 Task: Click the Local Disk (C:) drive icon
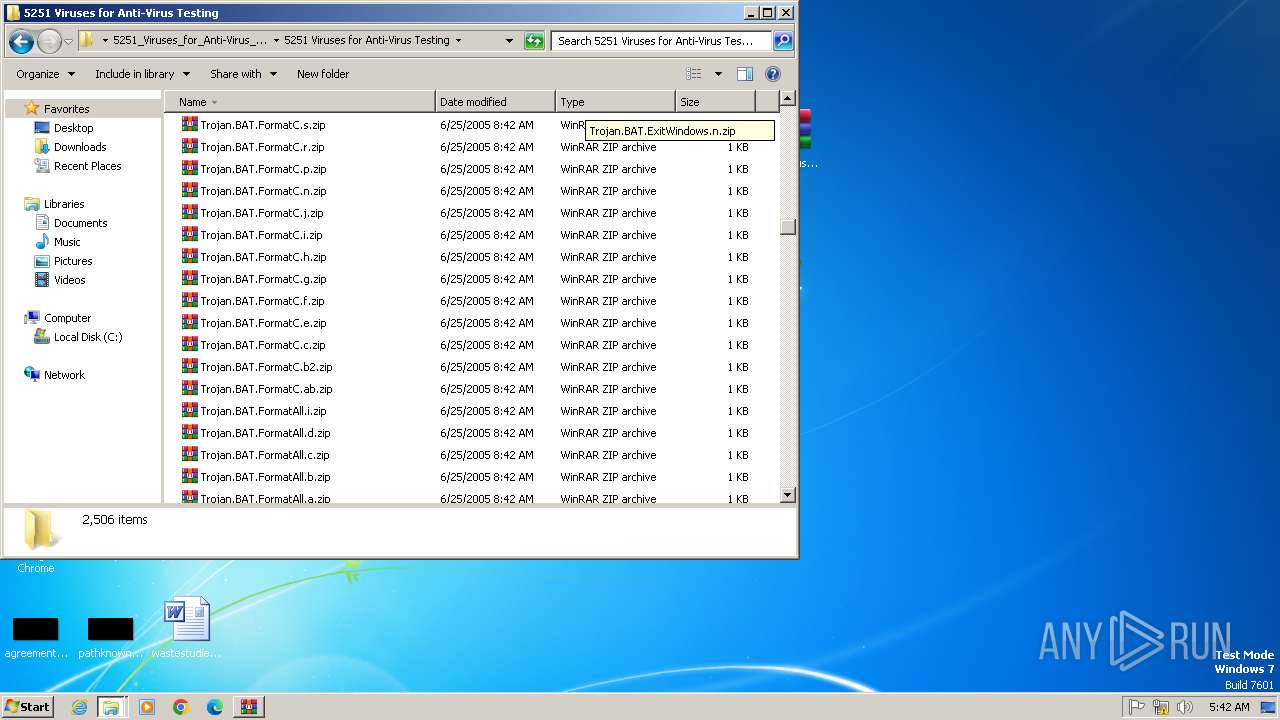(x=42, y=337)
